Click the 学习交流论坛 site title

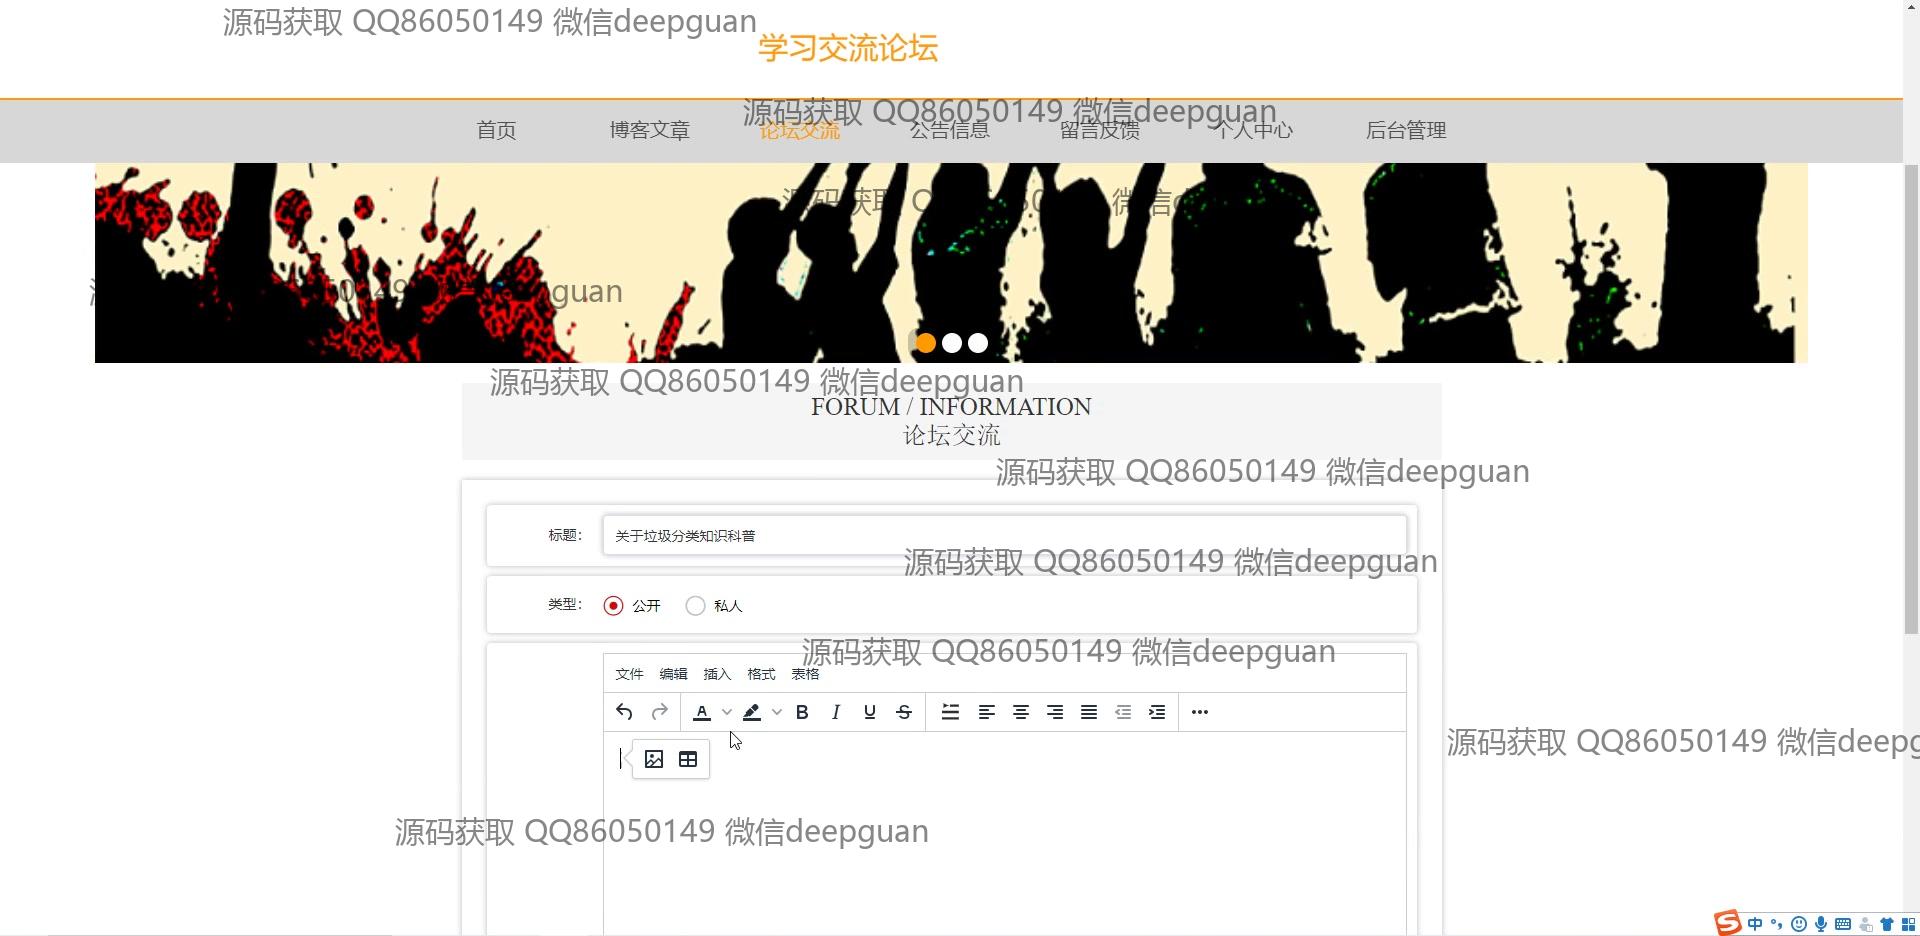tap(848, 48)
